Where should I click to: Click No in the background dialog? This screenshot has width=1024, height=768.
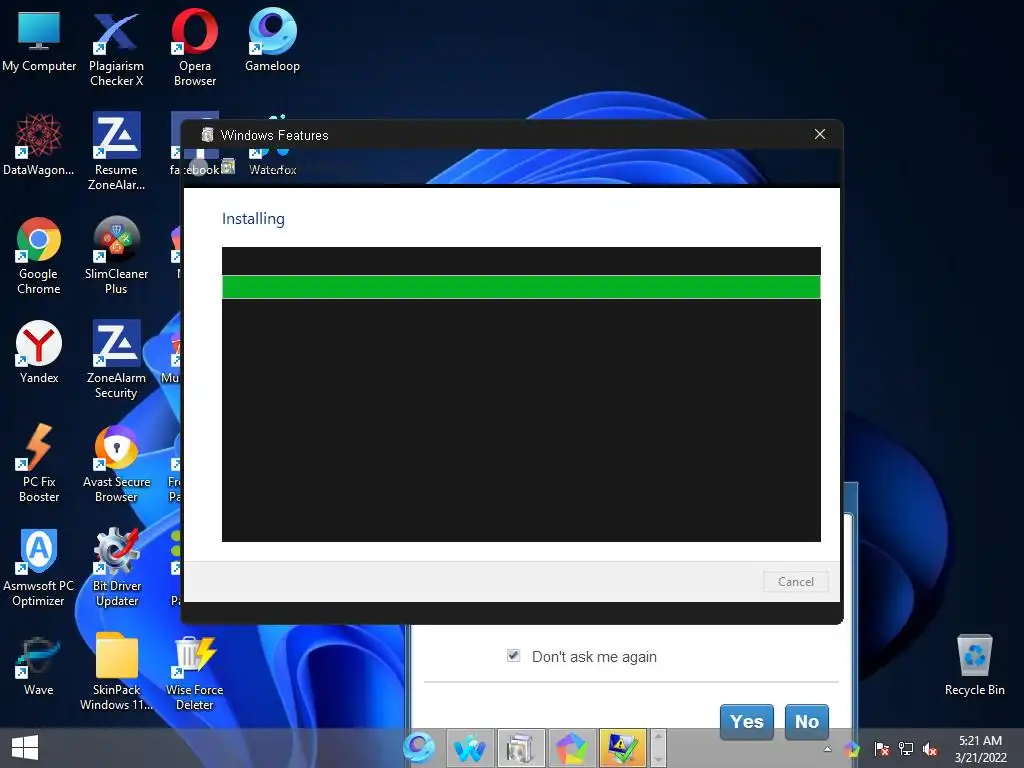pos(807,722)
